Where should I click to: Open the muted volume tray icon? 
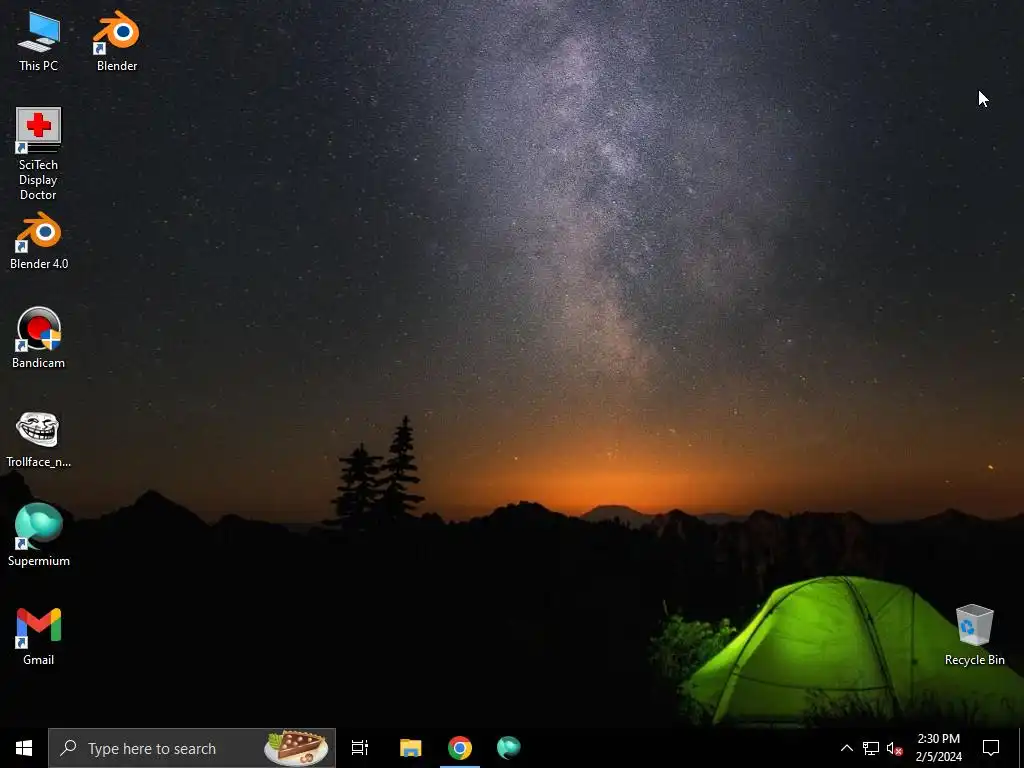coord(894,748)
